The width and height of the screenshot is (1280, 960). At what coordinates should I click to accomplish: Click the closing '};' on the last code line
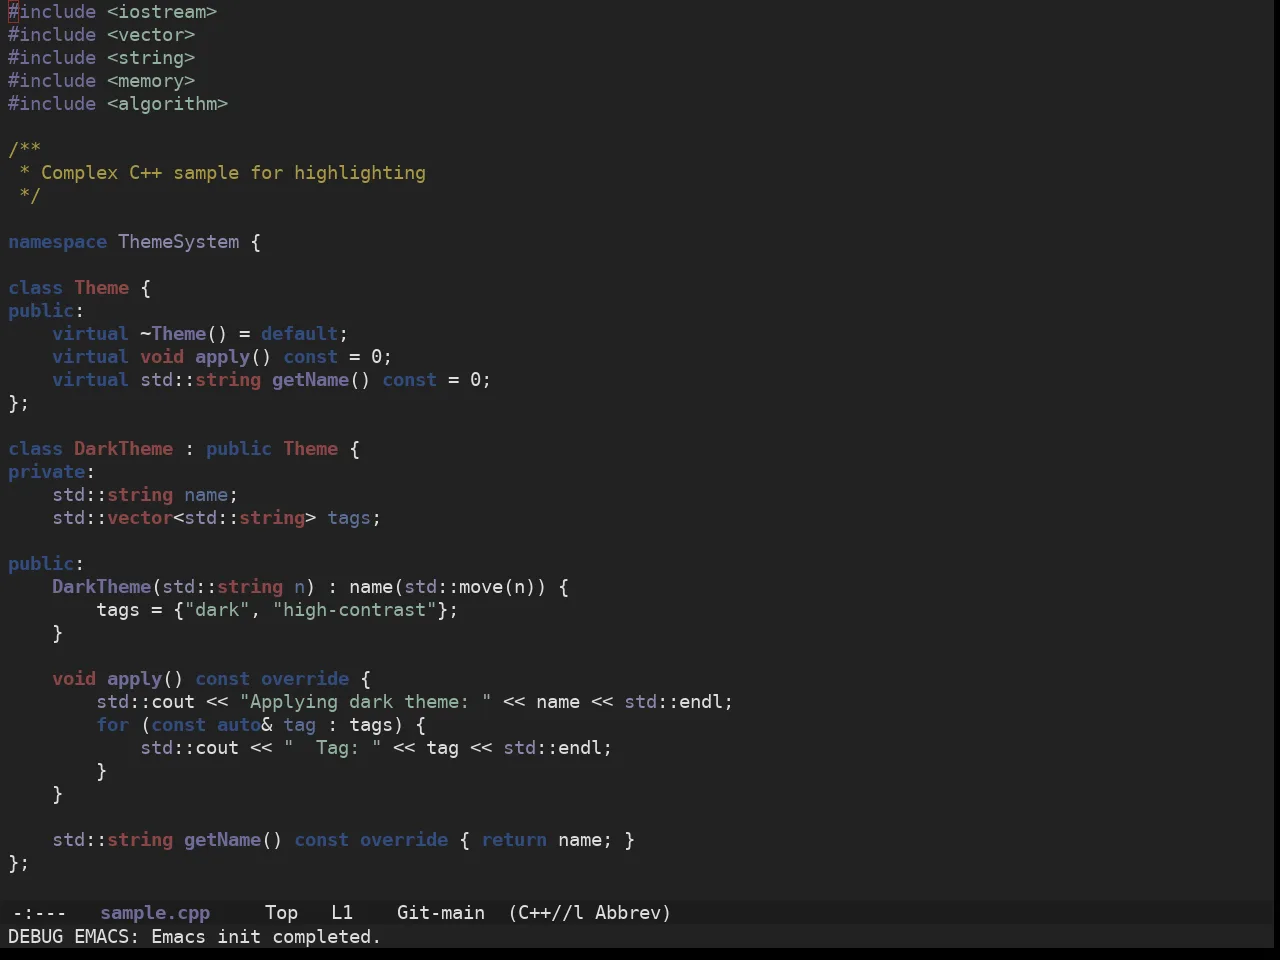pos(19,863)
